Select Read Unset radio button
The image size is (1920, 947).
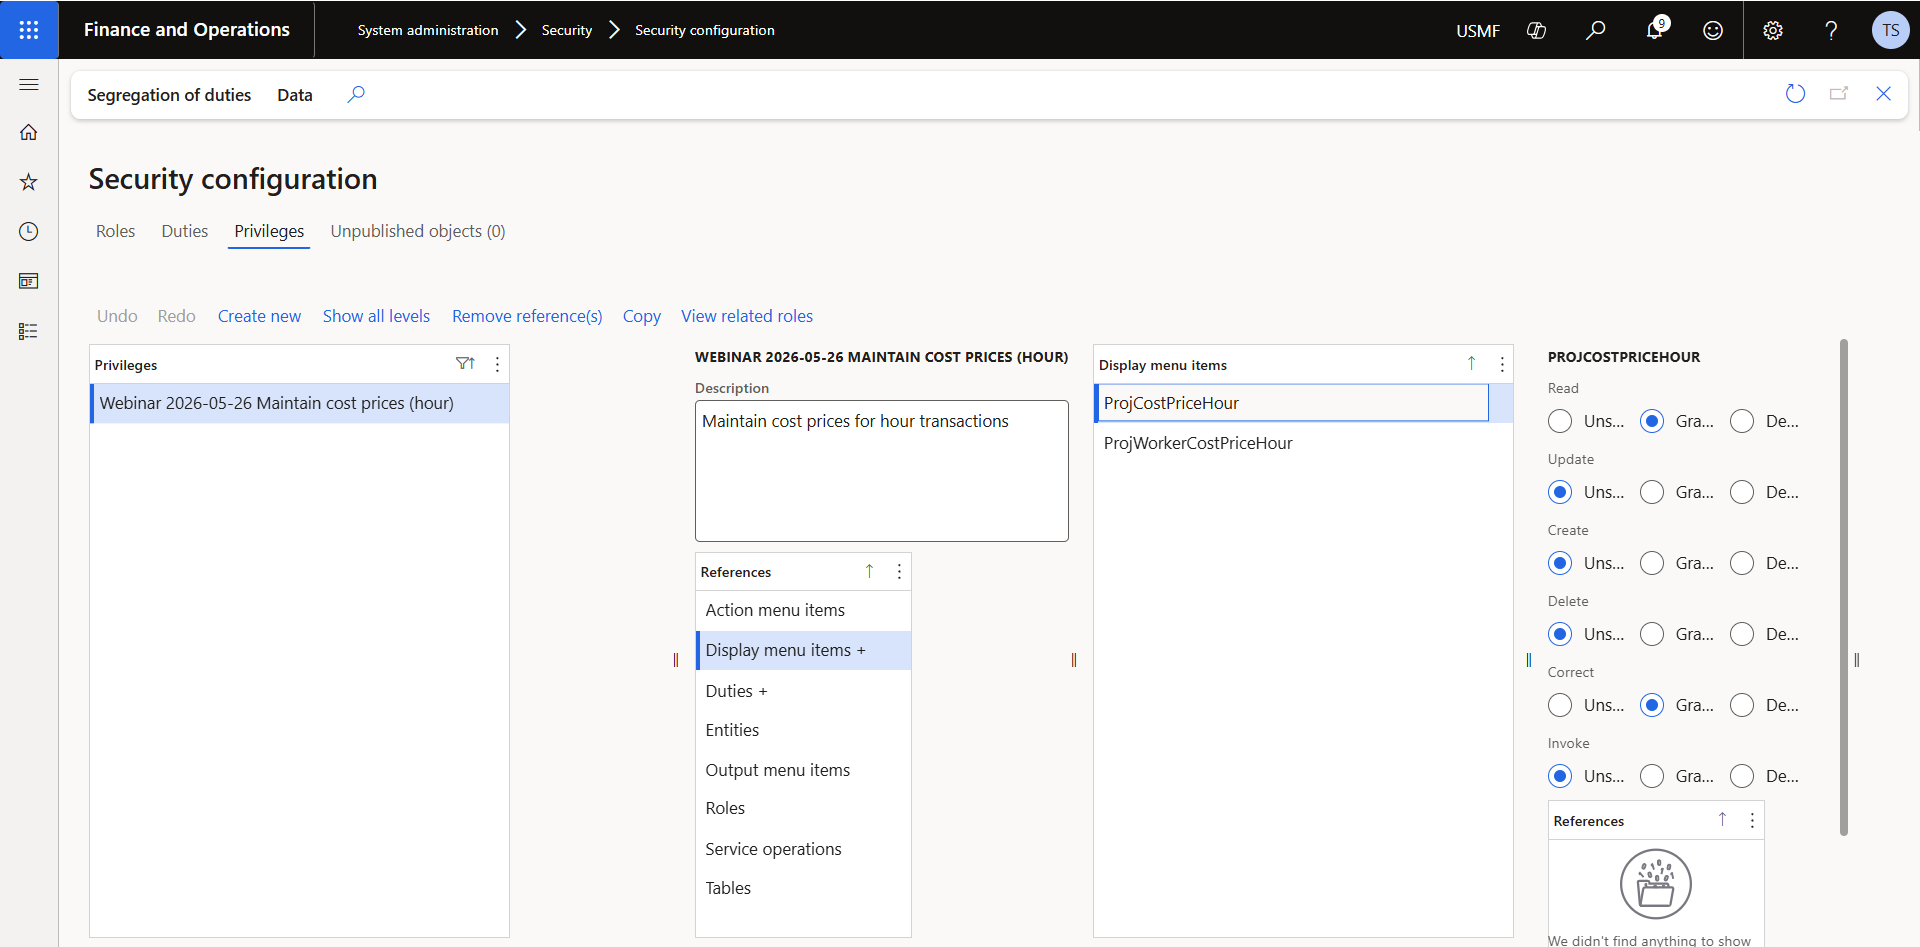pos(1560,421)
